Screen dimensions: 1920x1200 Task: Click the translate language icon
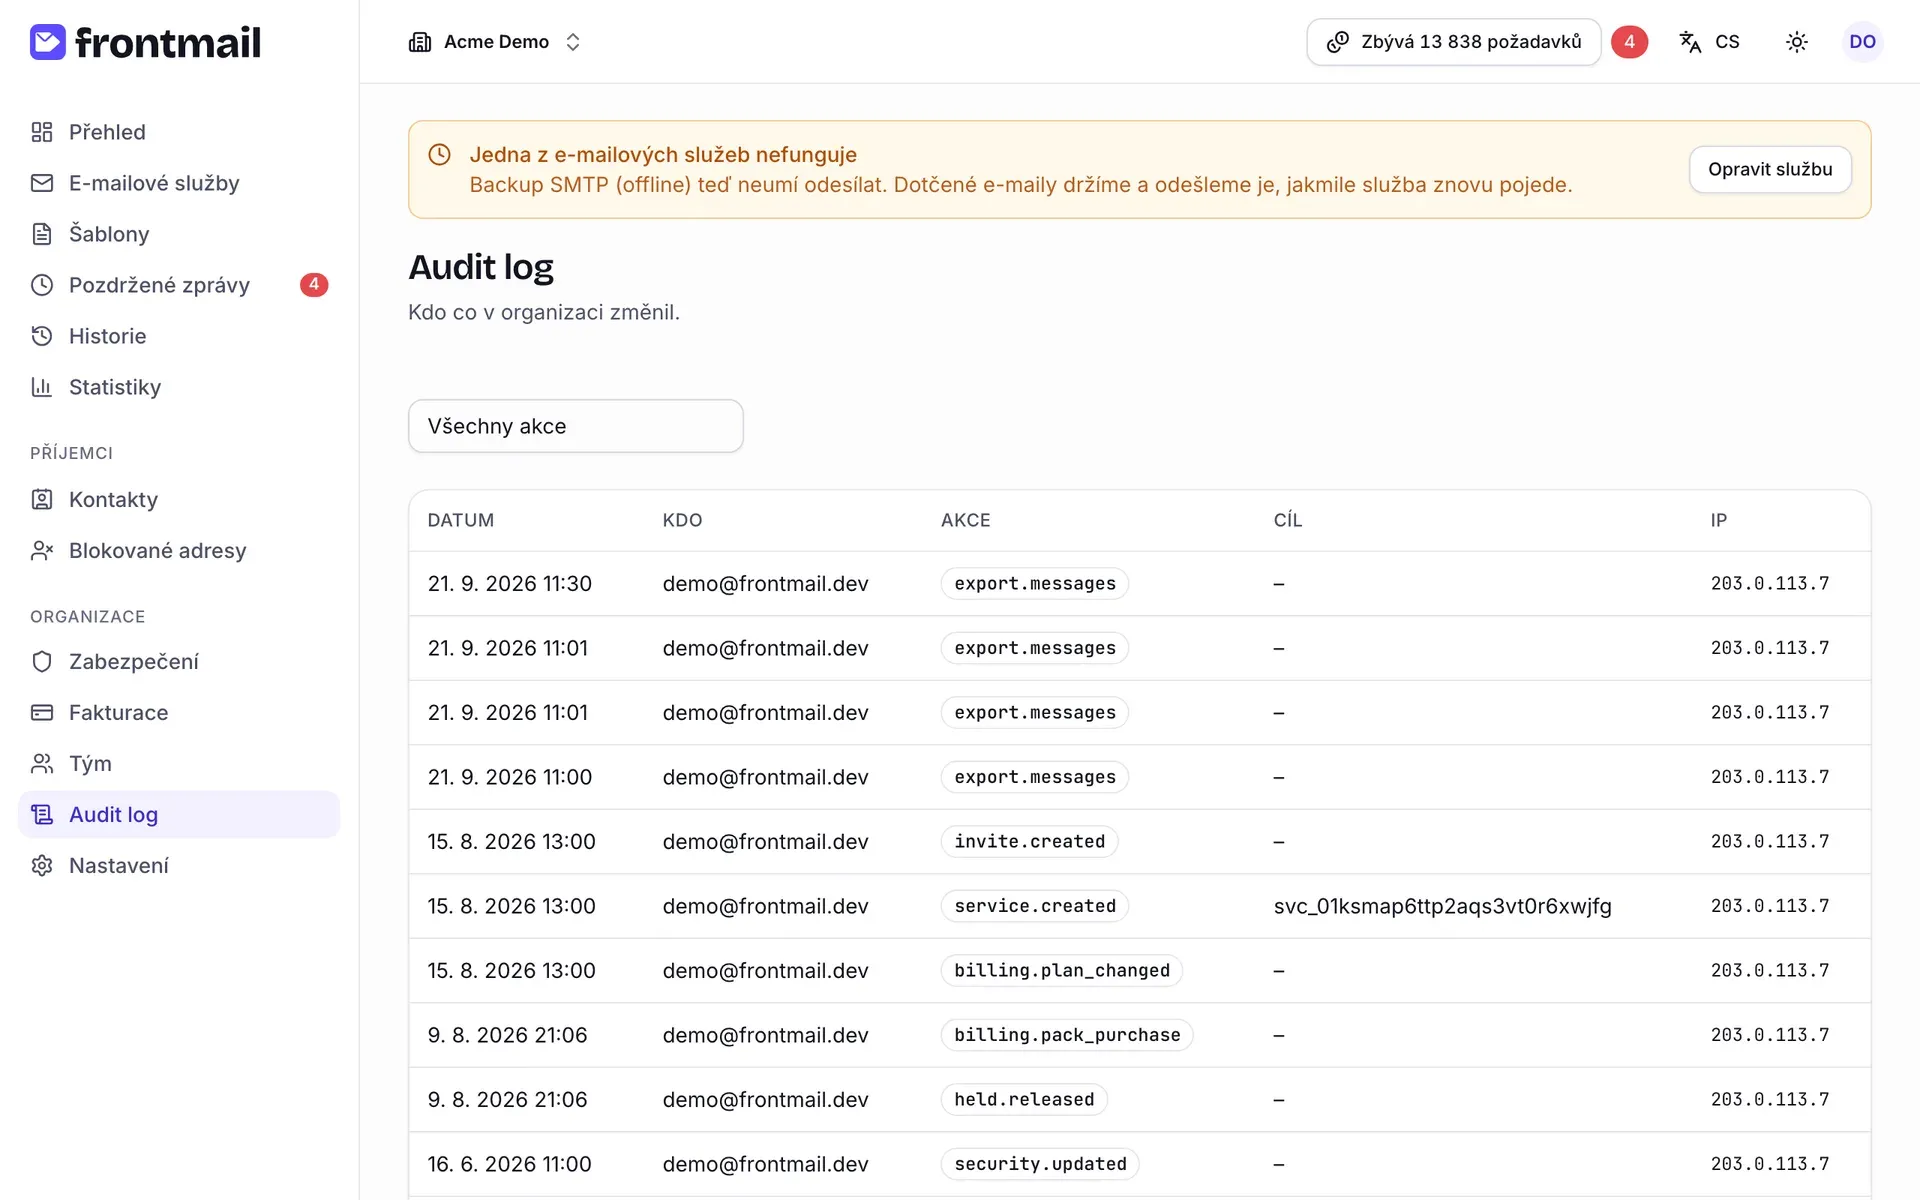pos(1690,42)
